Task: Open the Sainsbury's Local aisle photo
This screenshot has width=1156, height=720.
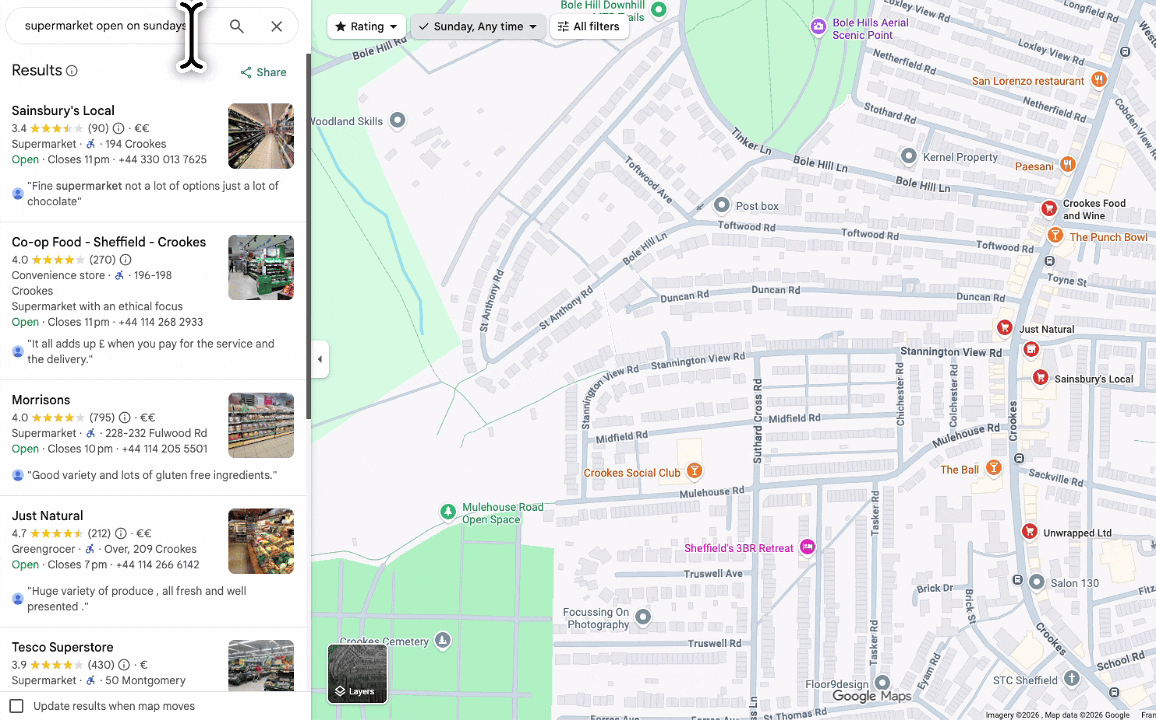Action: (x=261, y=136)
